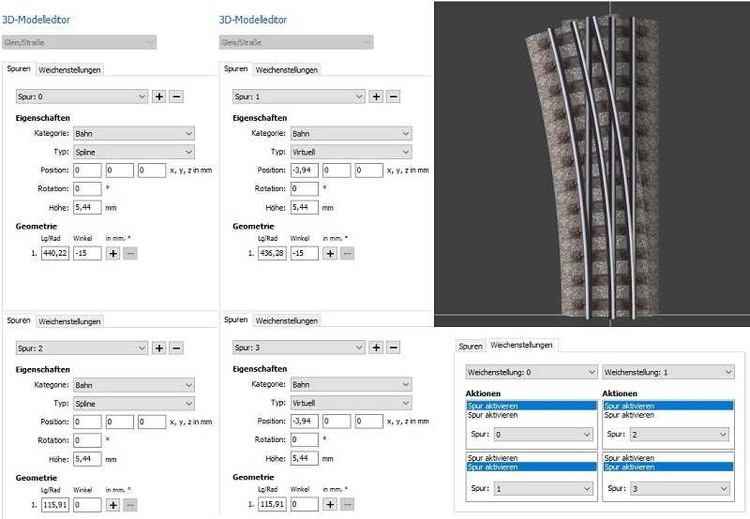The height and width of the screenshot is (519, 750).
Task: Open the Spur: 3 track dropdown
Action: pos(299,348)
